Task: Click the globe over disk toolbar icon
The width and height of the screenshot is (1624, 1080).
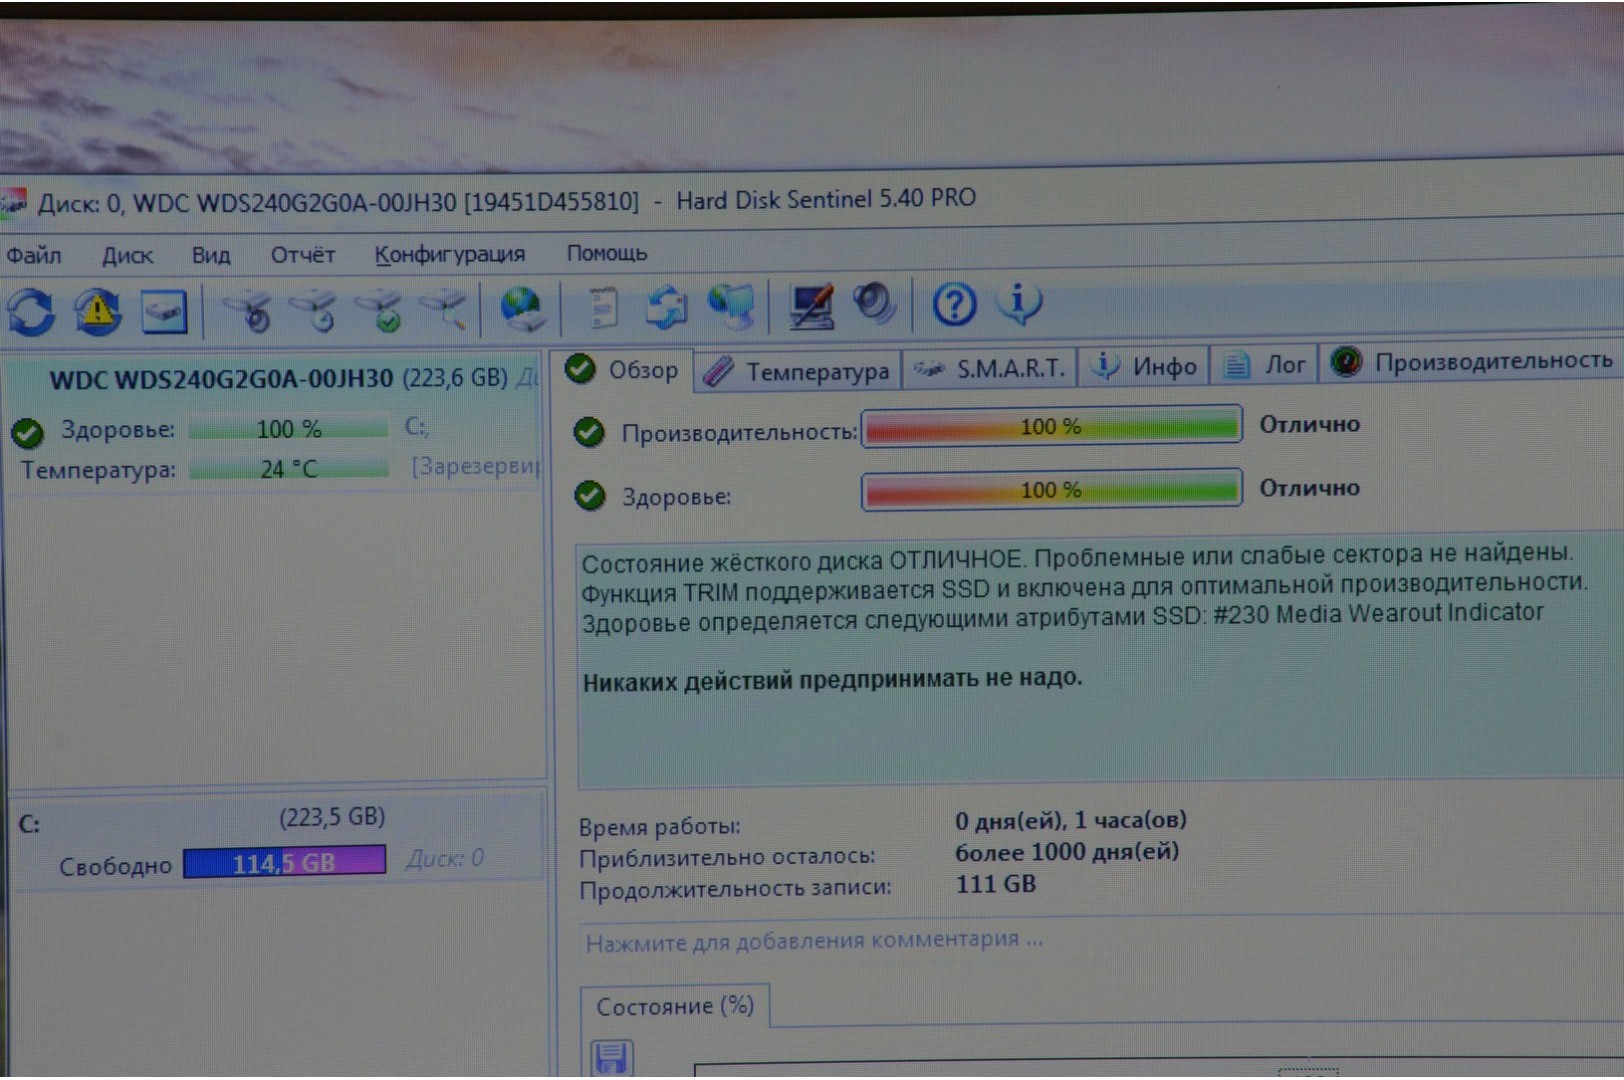Action: click(x=522, y=309)
